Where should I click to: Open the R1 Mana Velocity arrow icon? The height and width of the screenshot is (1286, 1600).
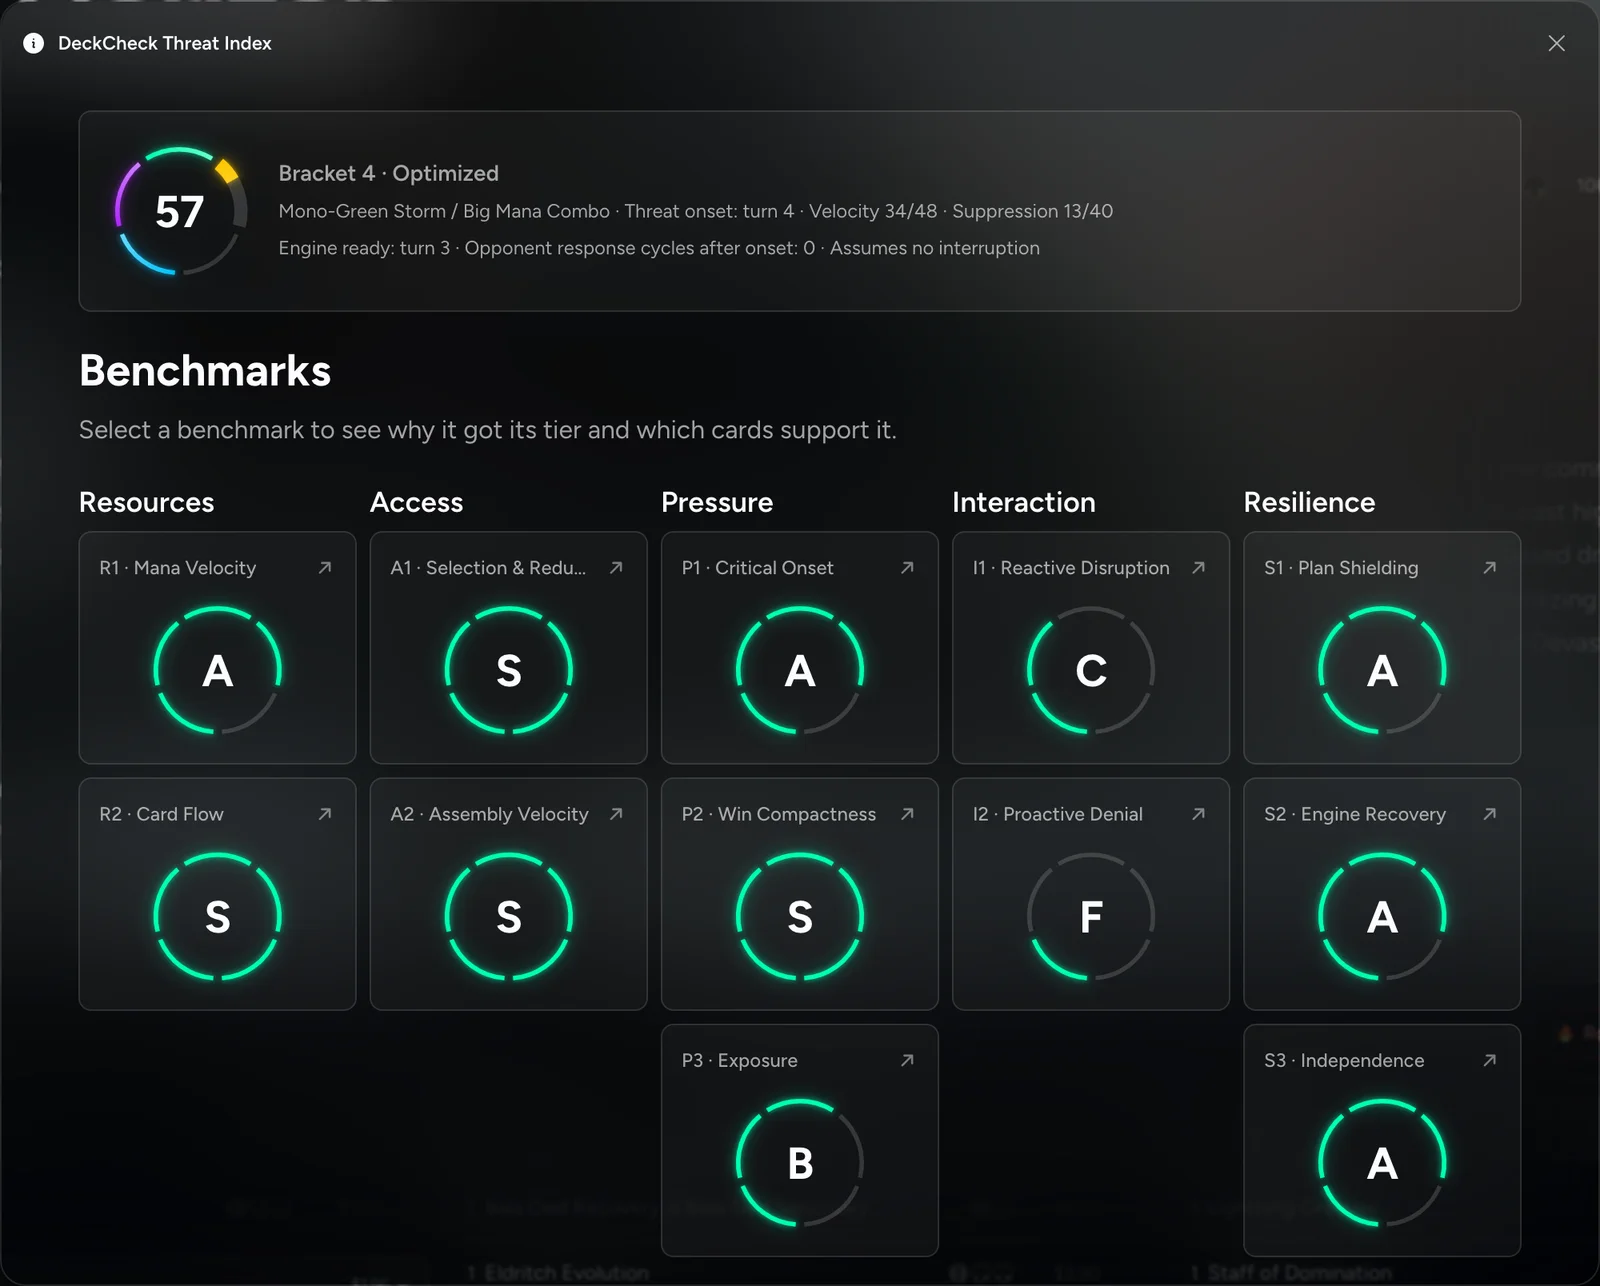[325, 568]
